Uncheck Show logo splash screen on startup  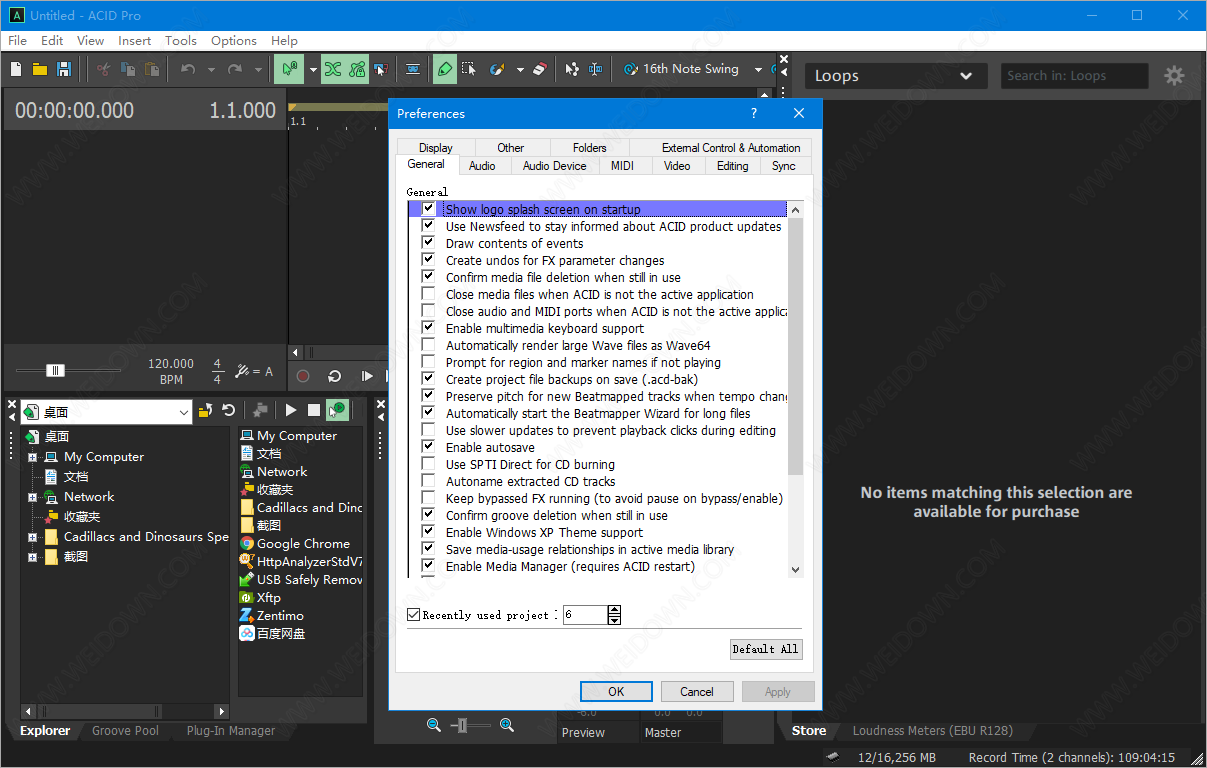pyautogui.click(x=428, y=209)
